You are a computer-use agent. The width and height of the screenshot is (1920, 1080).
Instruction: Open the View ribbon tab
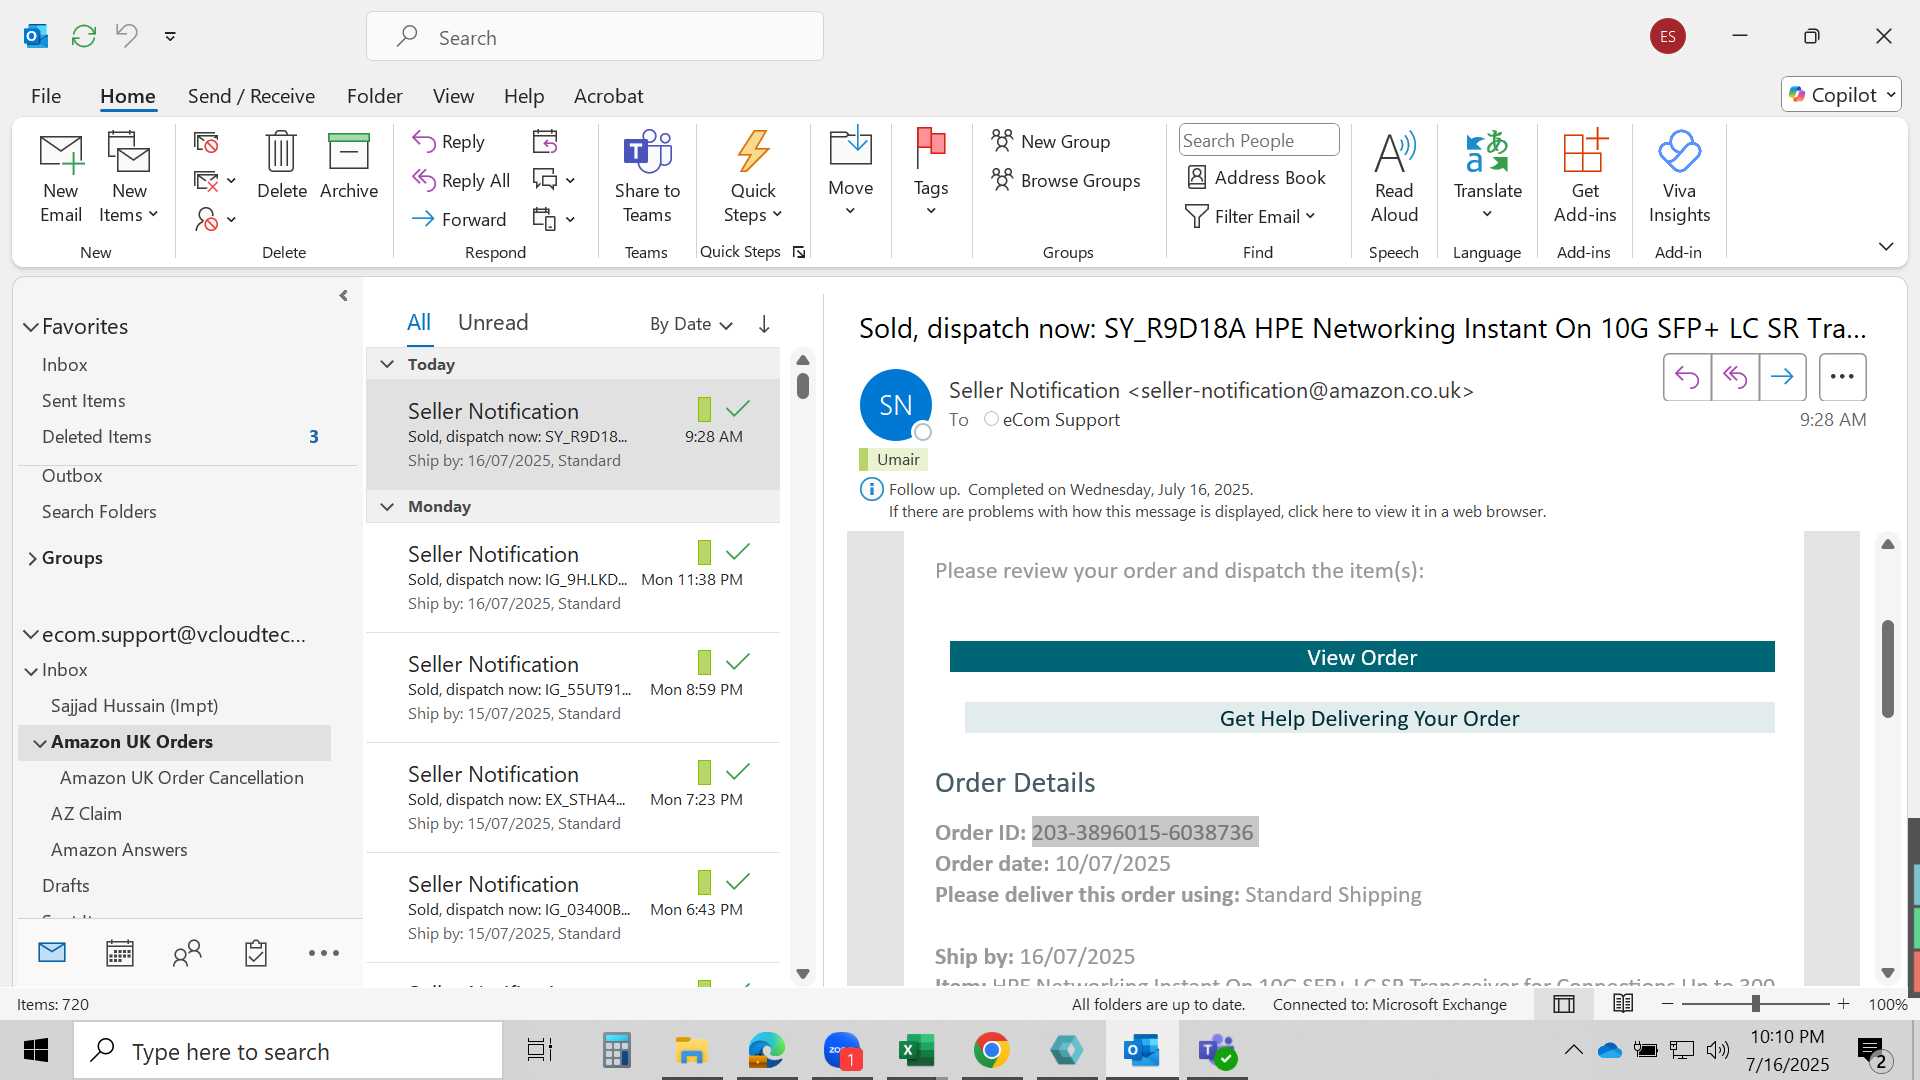click(453, 96)
